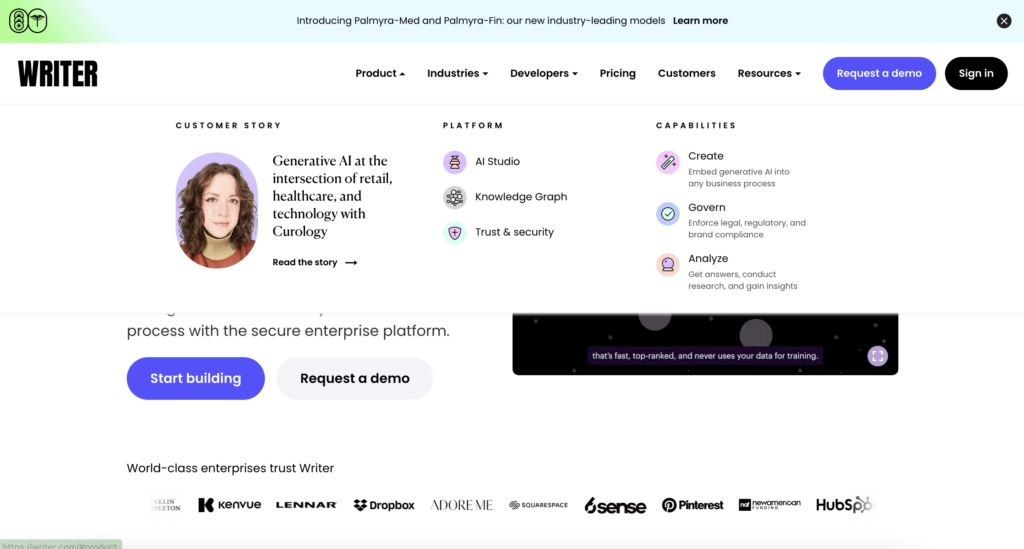
Task: Go to the Pricing page
Action: (617, 73)
